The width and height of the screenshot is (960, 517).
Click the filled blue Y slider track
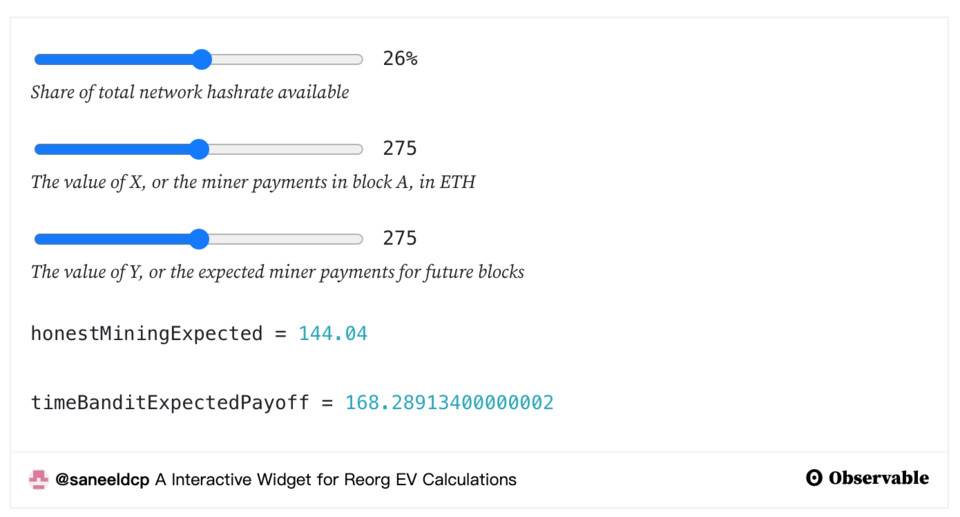(x=111, y=239)
